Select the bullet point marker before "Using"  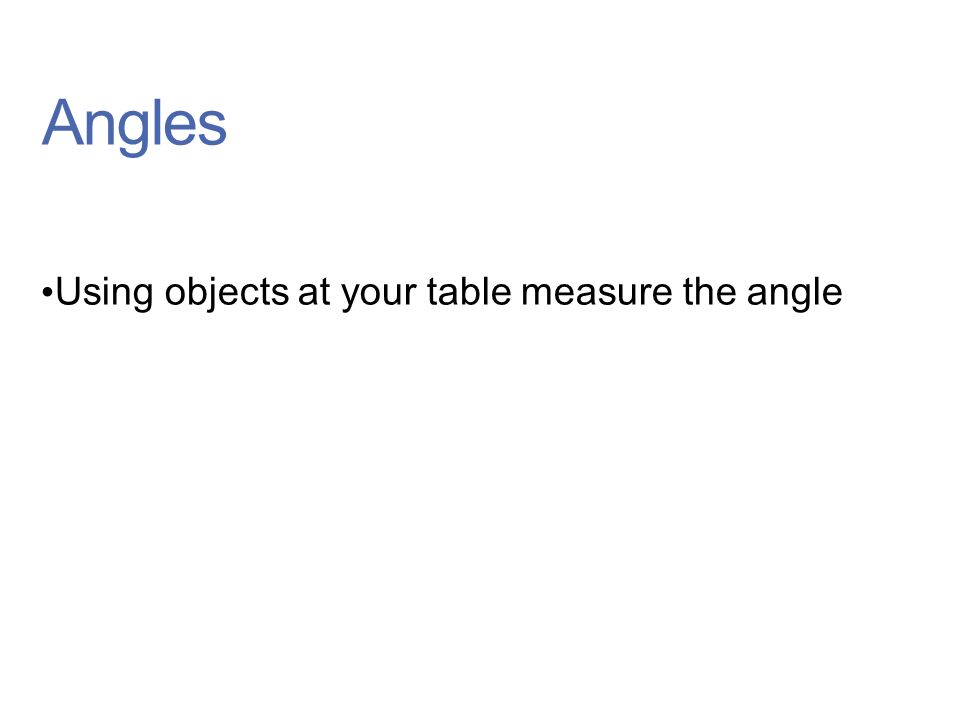coord(48,293)
